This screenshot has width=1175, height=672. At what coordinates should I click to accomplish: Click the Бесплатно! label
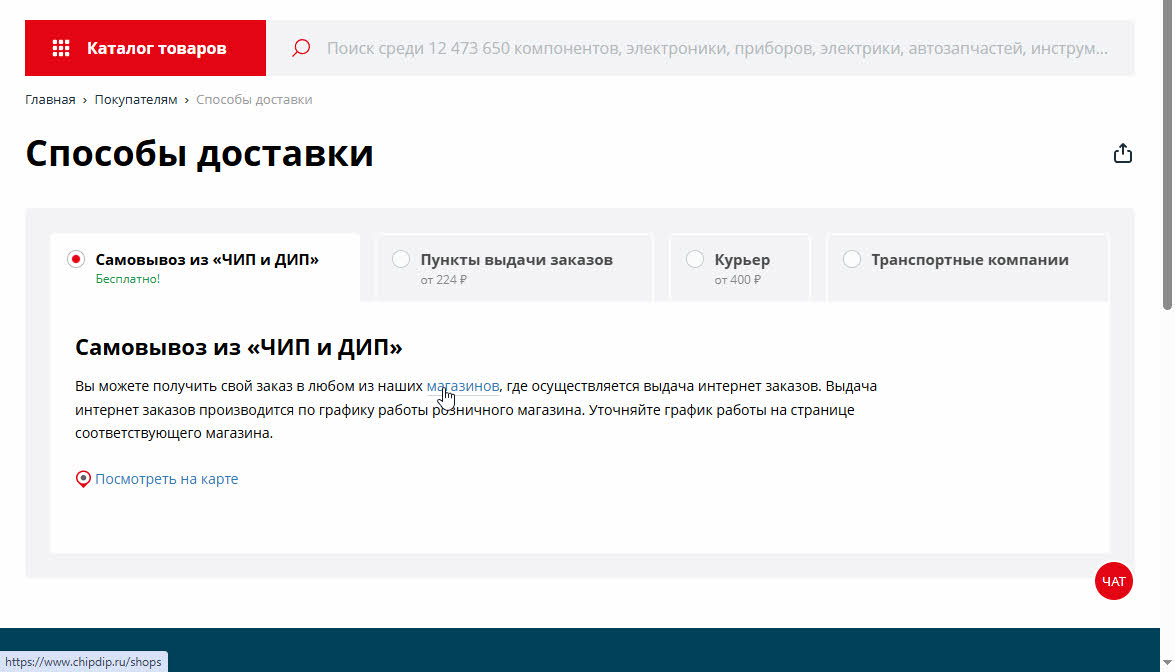coord(127,279)
